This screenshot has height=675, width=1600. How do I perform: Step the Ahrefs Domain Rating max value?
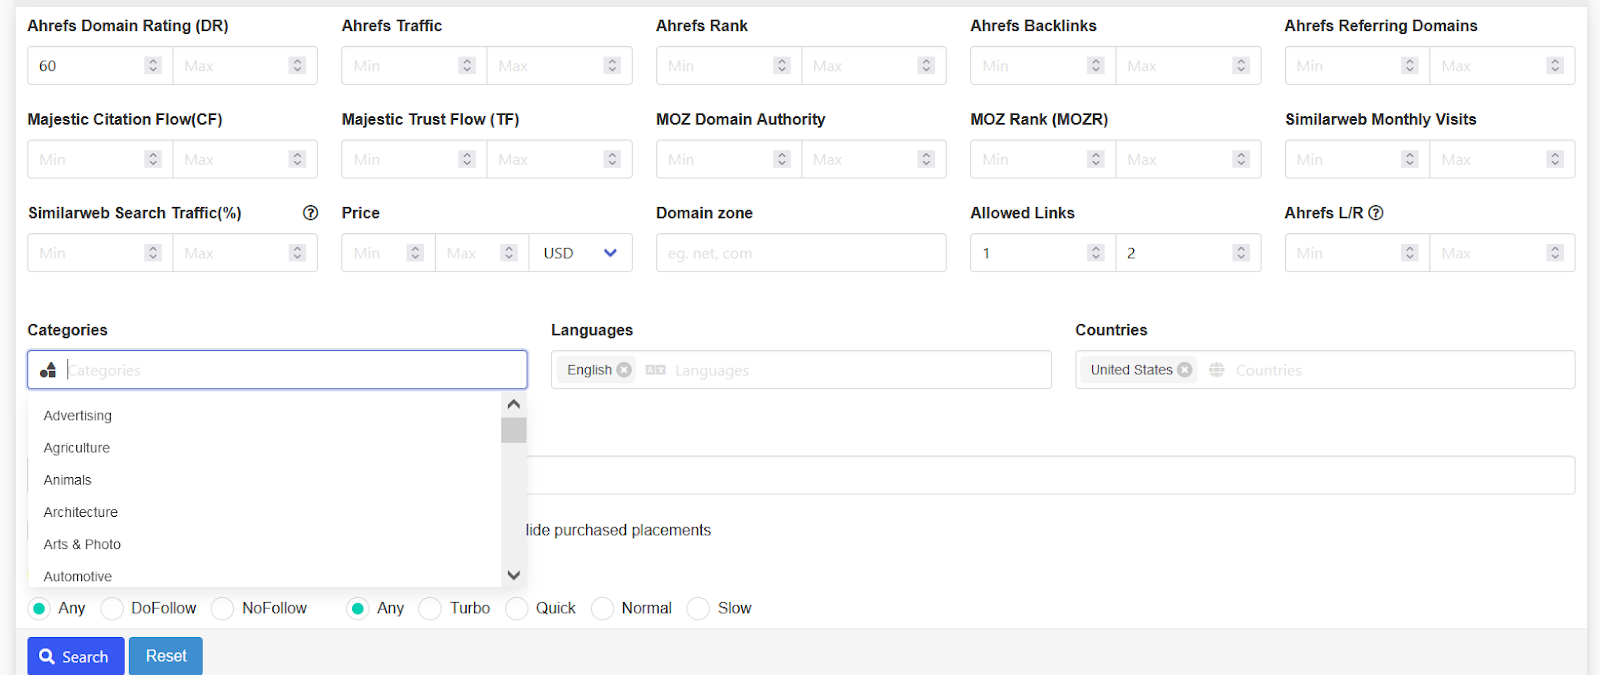click(297, 65)
